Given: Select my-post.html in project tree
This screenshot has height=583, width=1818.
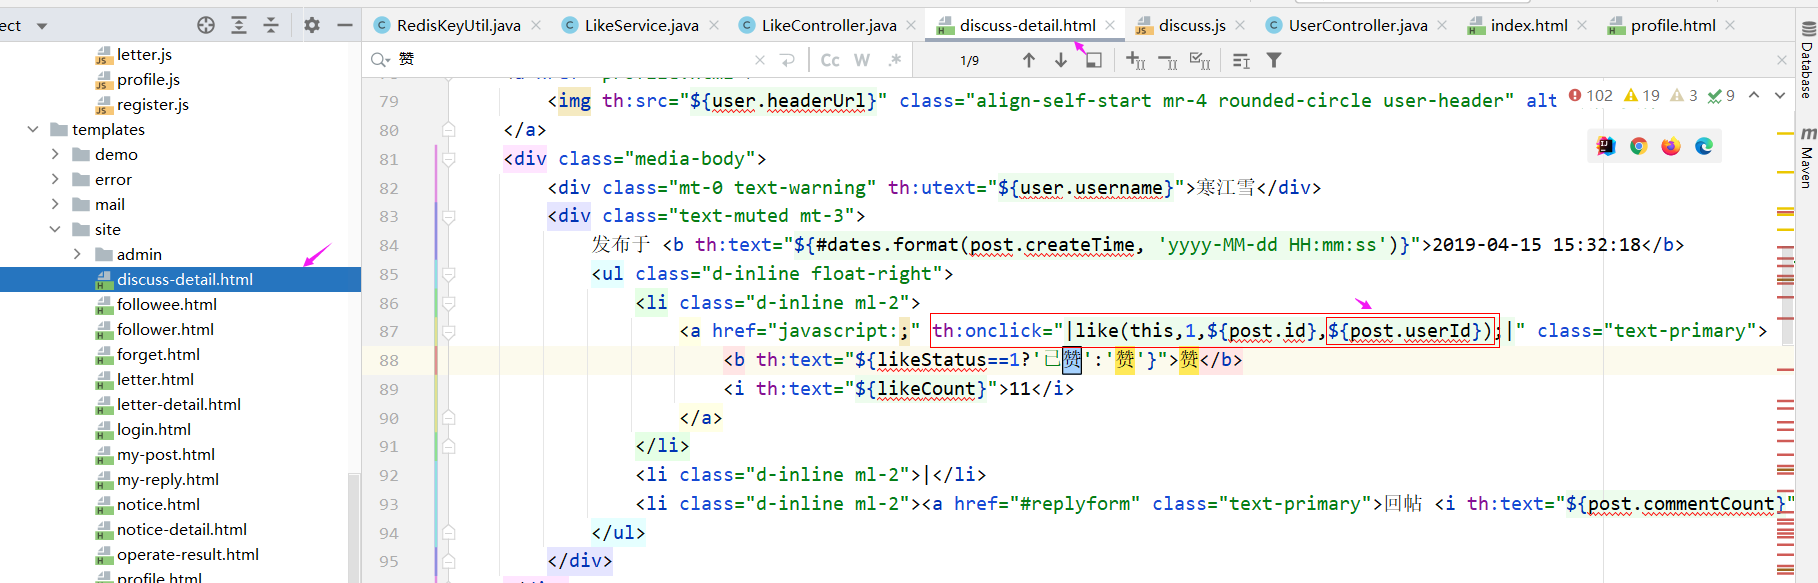Looking at the screenshot, I should point(165,454).
